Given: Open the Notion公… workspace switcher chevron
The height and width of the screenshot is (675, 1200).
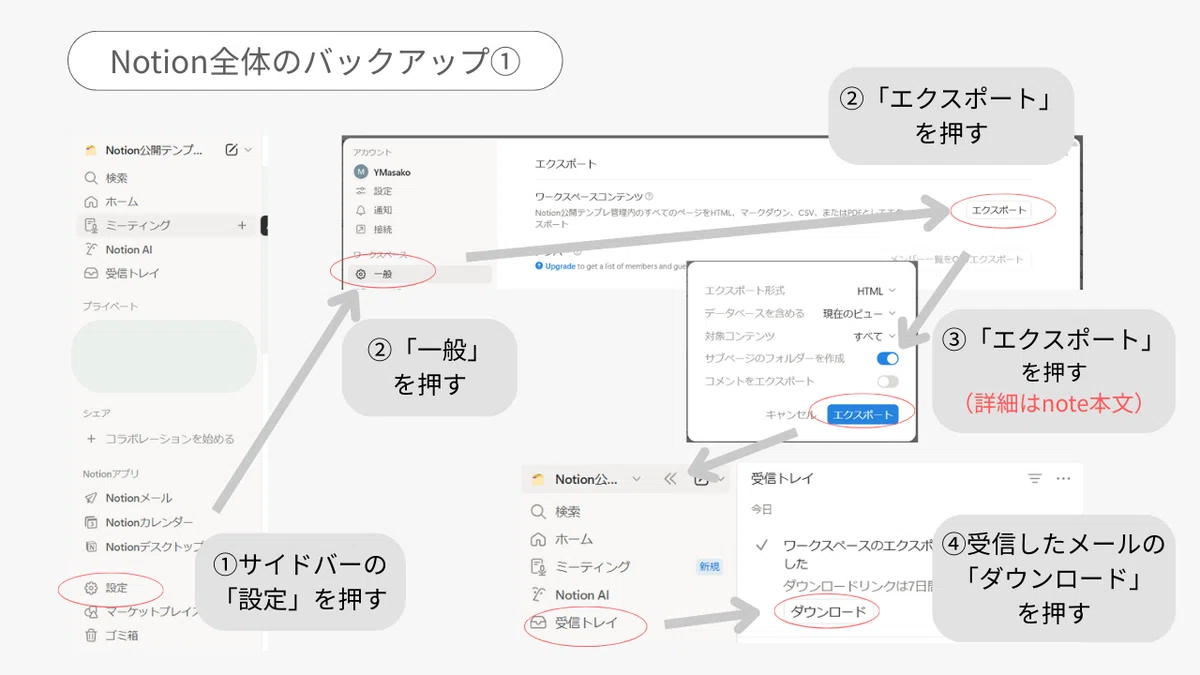Looking at the screenshot, I should tap(637, 479).
